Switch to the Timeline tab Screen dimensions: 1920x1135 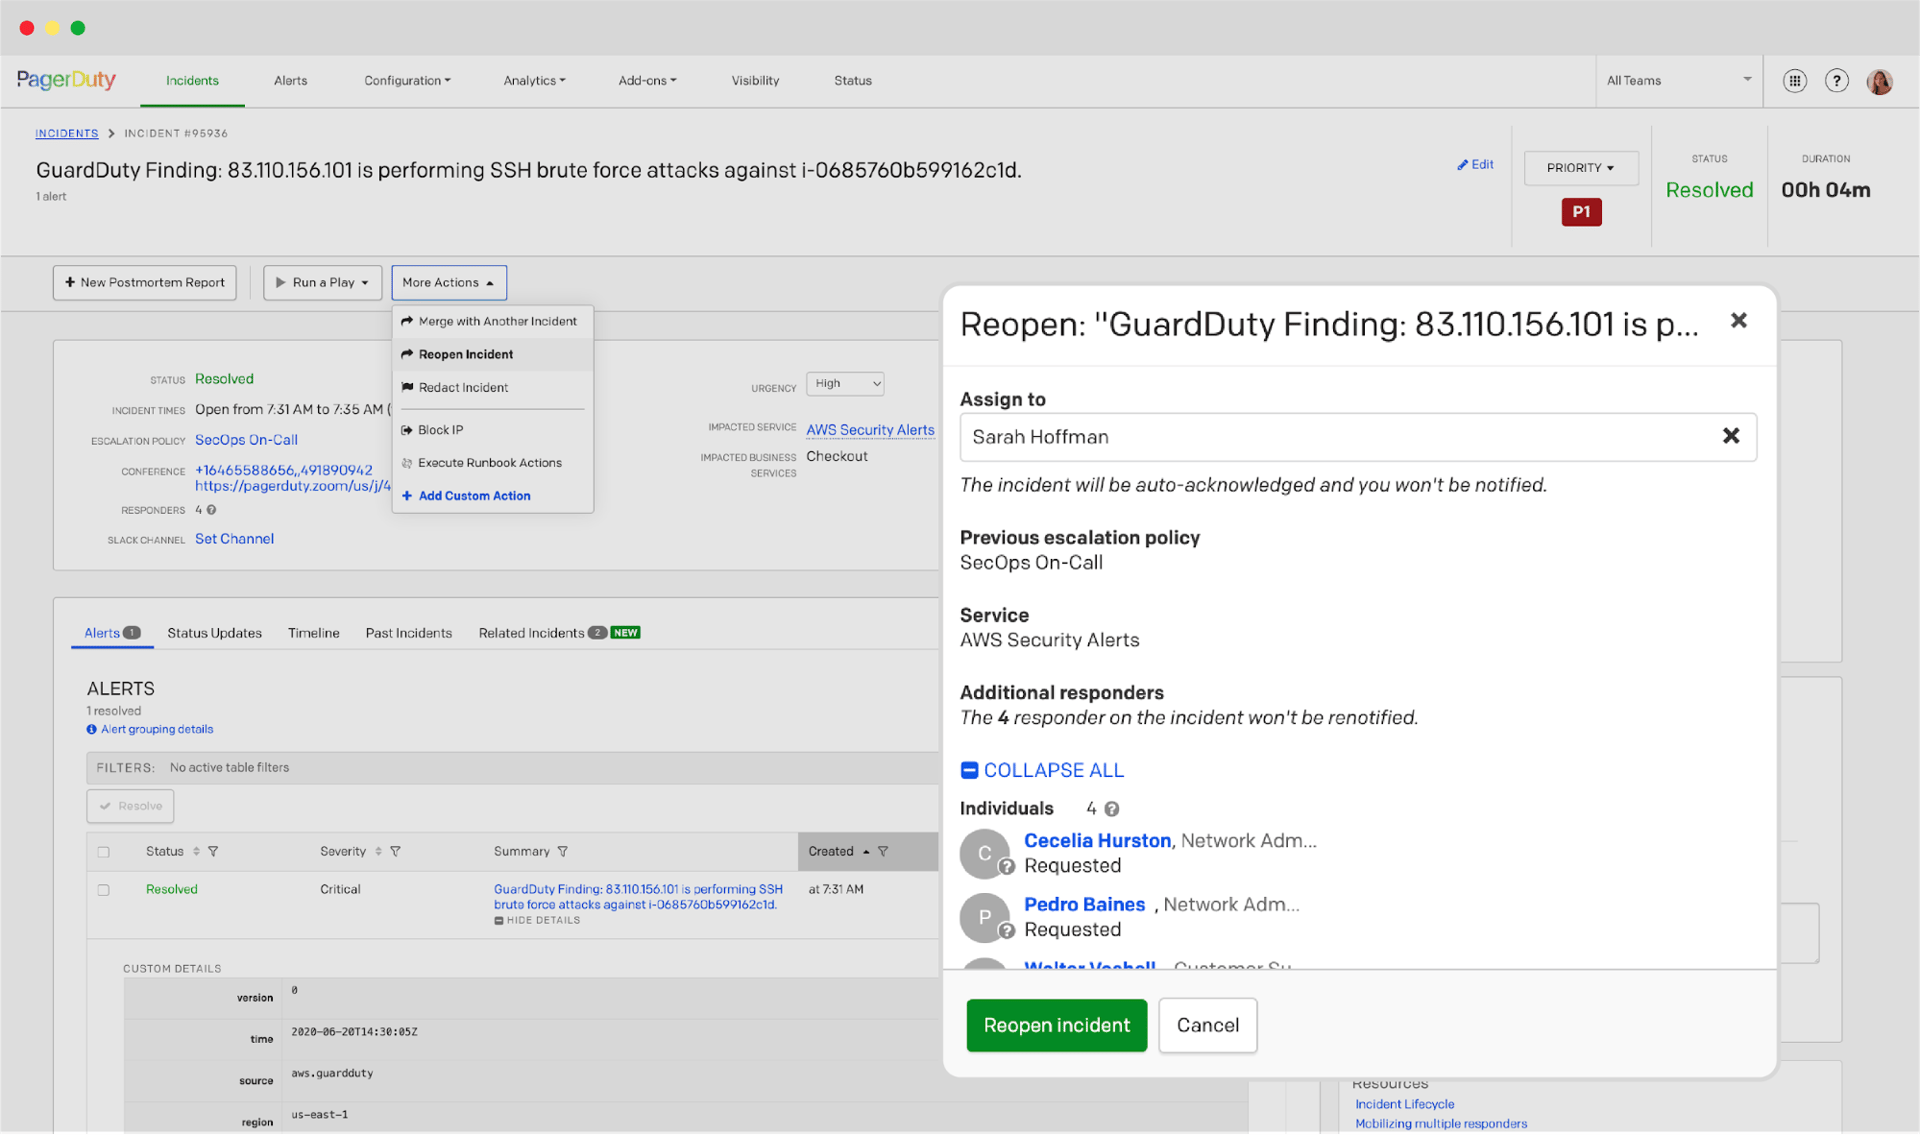[x=313, y=633]
